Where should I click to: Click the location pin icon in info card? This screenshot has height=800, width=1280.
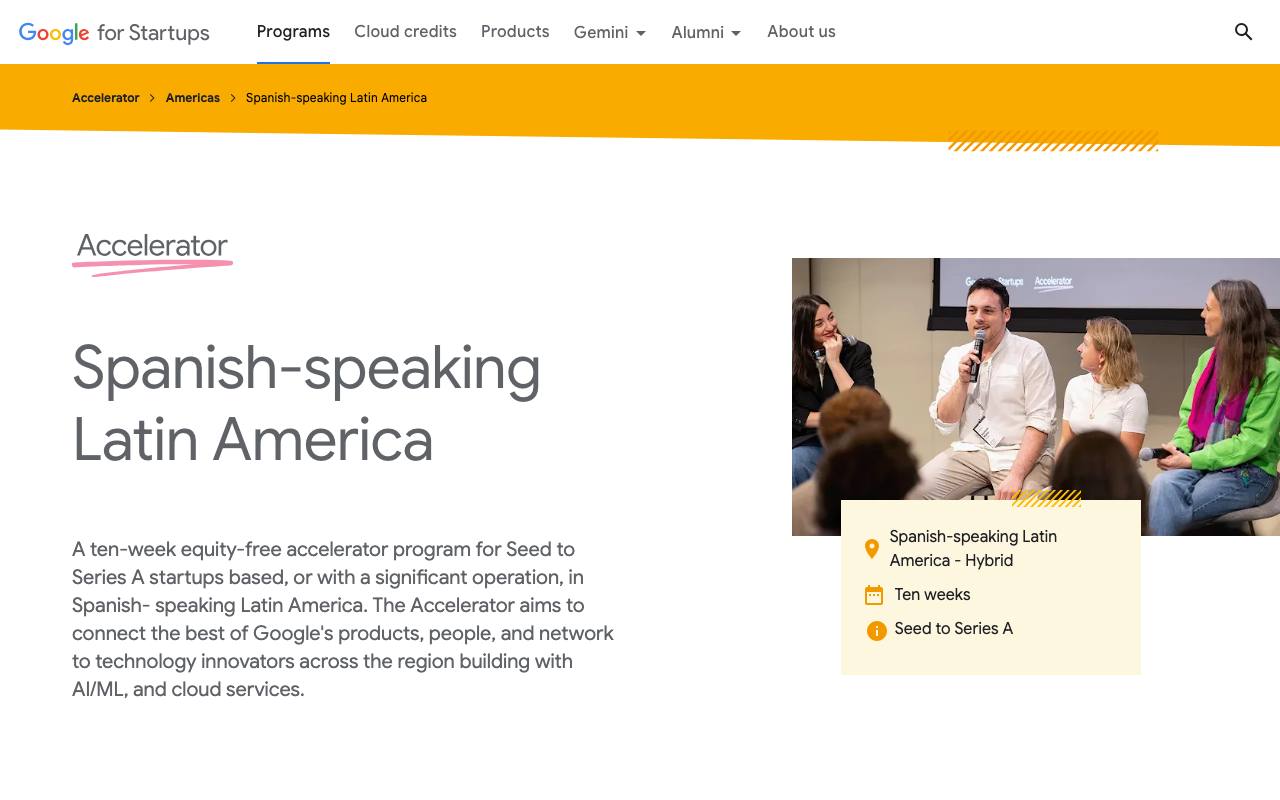872,549
